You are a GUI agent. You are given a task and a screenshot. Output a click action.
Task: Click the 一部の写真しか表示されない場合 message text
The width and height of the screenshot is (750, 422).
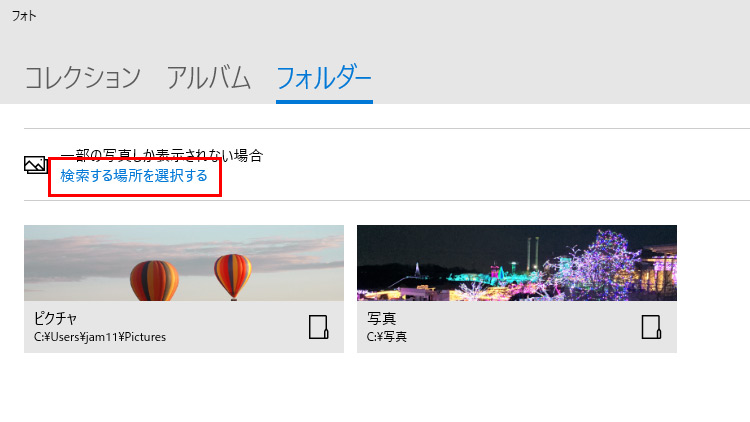tap(162, 155)
